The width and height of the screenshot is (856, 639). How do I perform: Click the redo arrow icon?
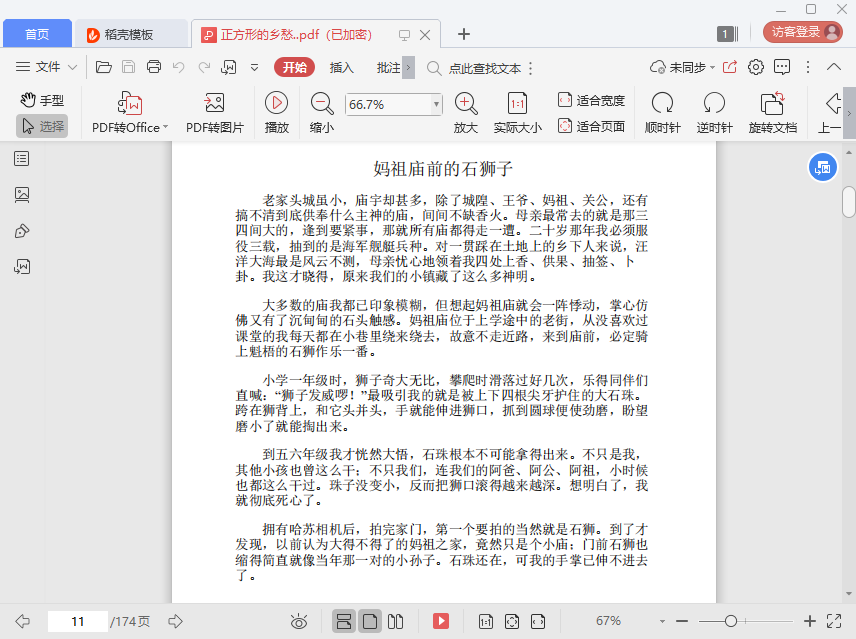(204, 67)
